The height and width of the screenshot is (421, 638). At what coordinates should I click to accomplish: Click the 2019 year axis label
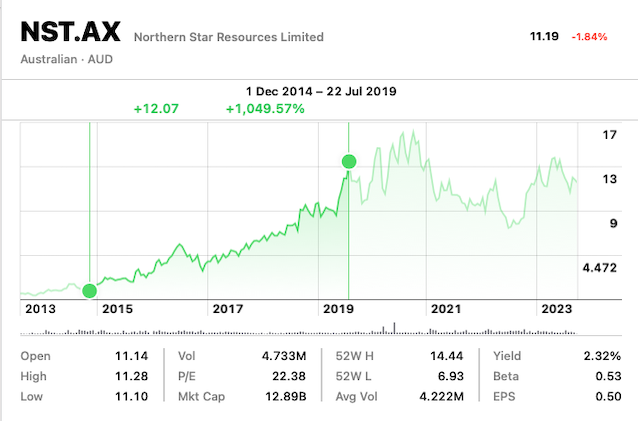click(x=338, y=309)
